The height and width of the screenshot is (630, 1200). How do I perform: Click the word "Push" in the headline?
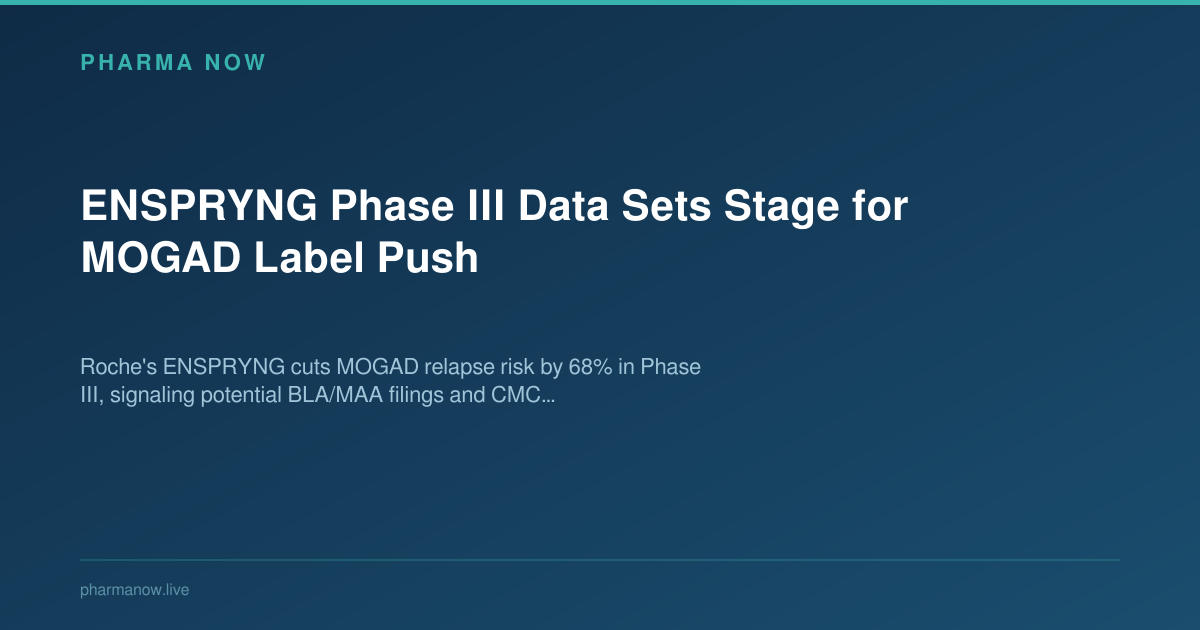coord(428,258)
